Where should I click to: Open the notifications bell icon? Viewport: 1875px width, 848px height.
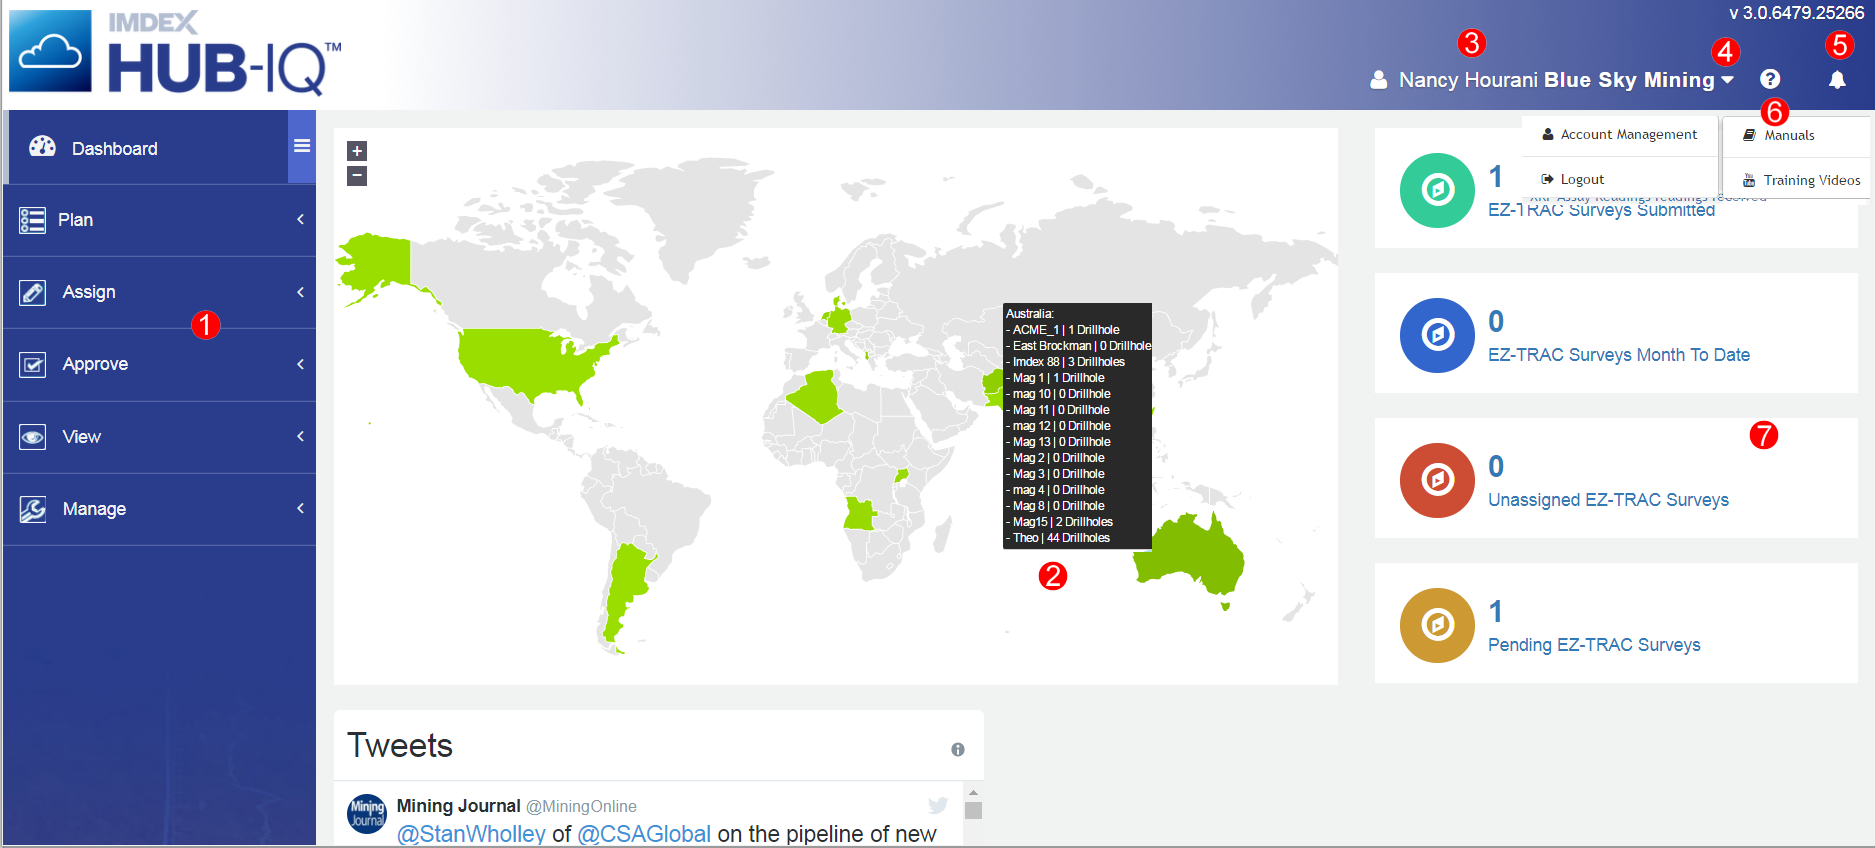click(1837, 79)
